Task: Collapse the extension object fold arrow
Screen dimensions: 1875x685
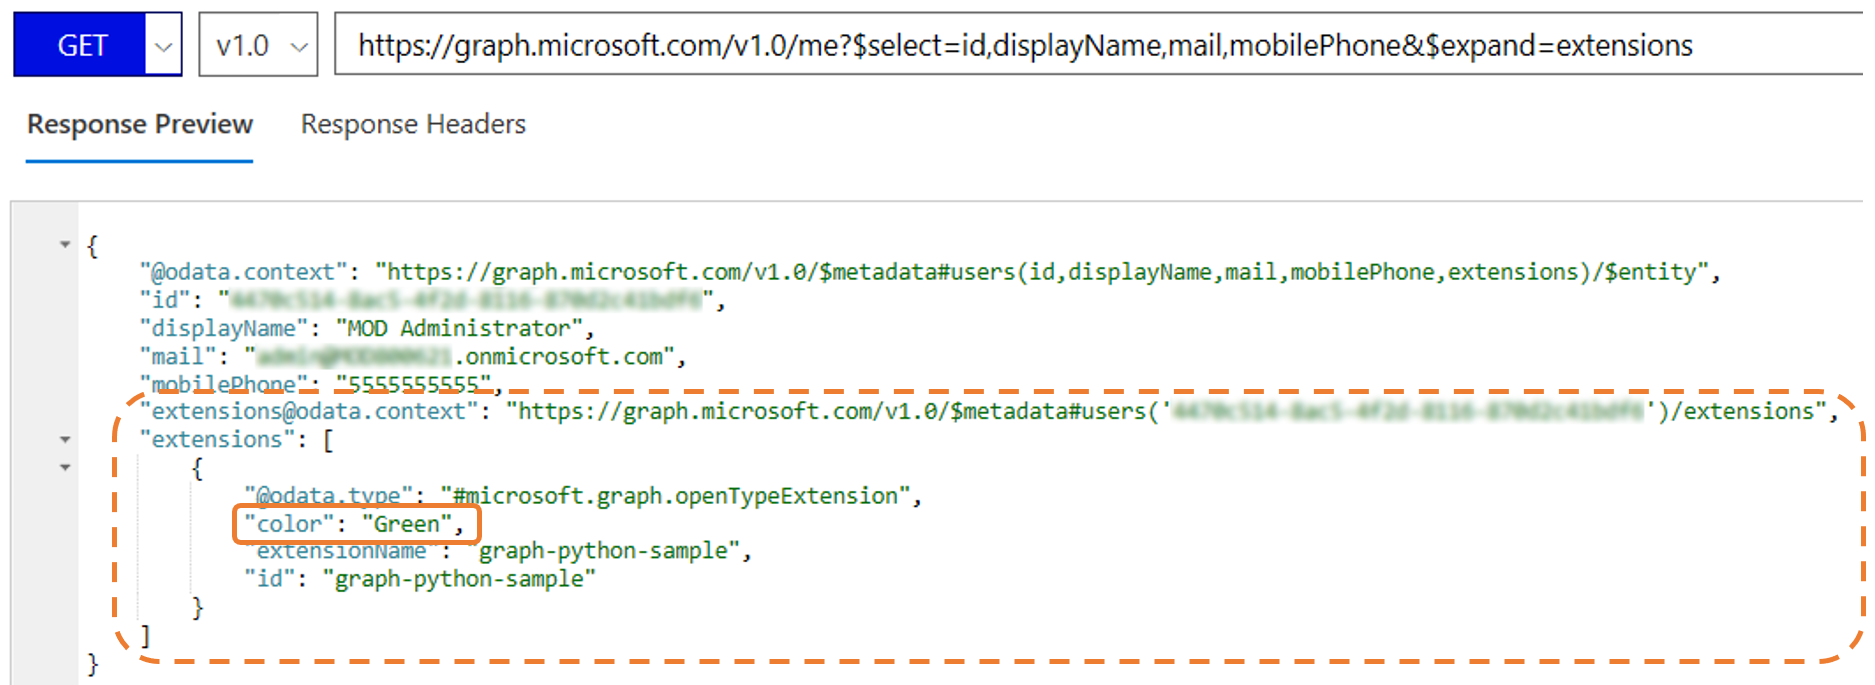Action: (65, 467)
